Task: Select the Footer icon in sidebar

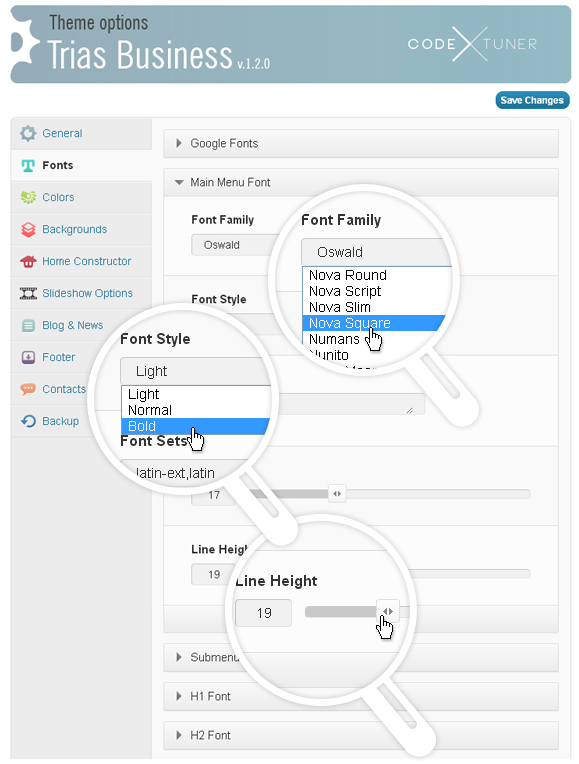Action: (28, 357)
